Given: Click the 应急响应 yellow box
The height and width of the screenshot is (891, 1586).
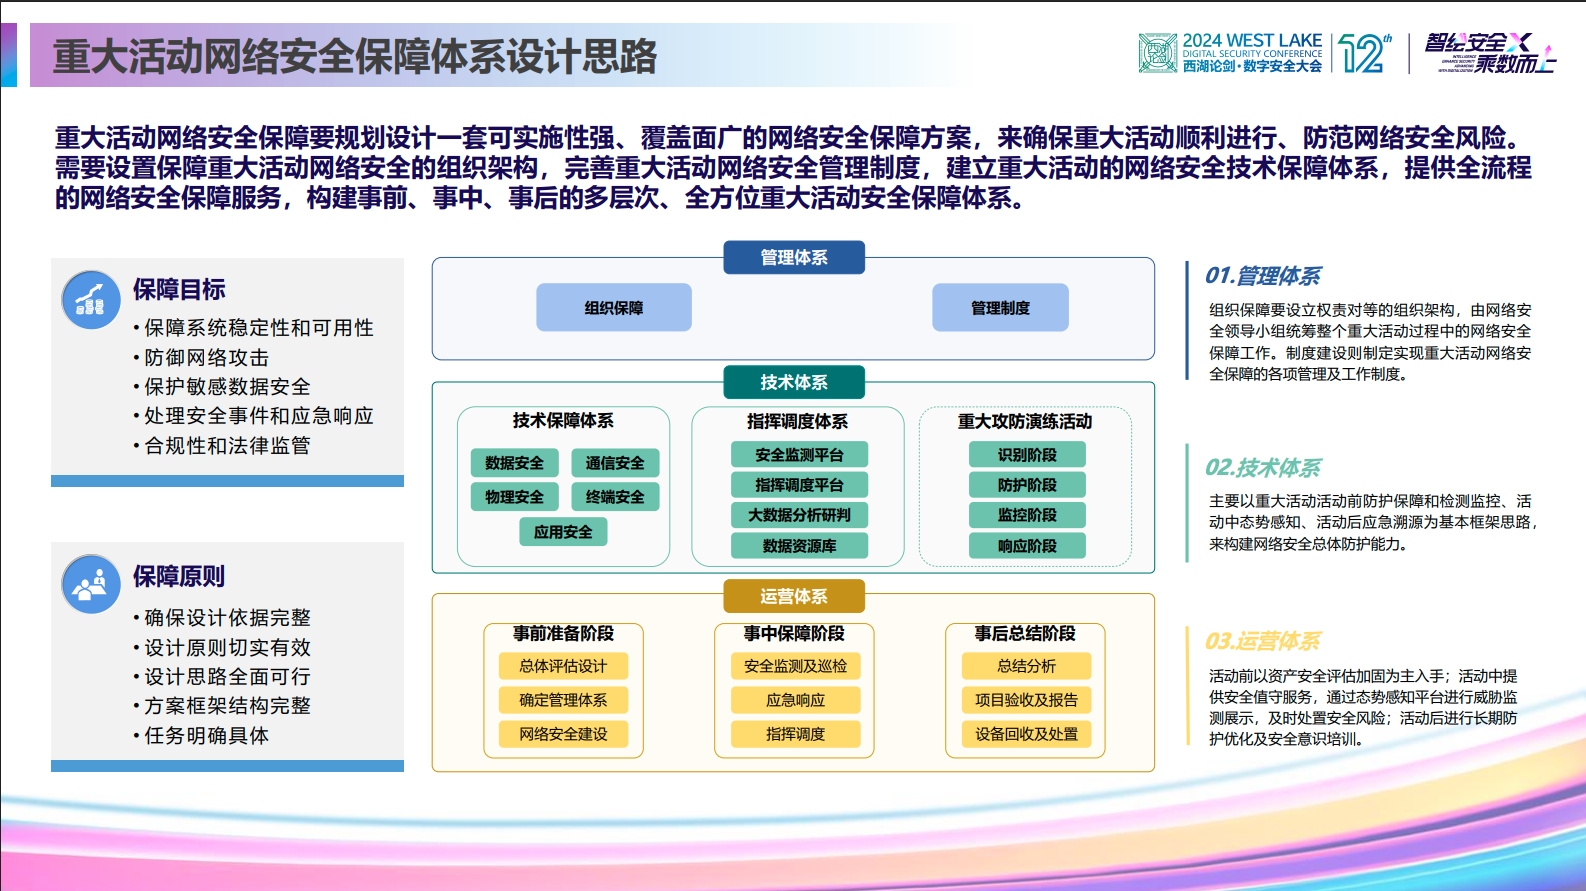Looking at the screenshot, I should [x=795, y=700].
